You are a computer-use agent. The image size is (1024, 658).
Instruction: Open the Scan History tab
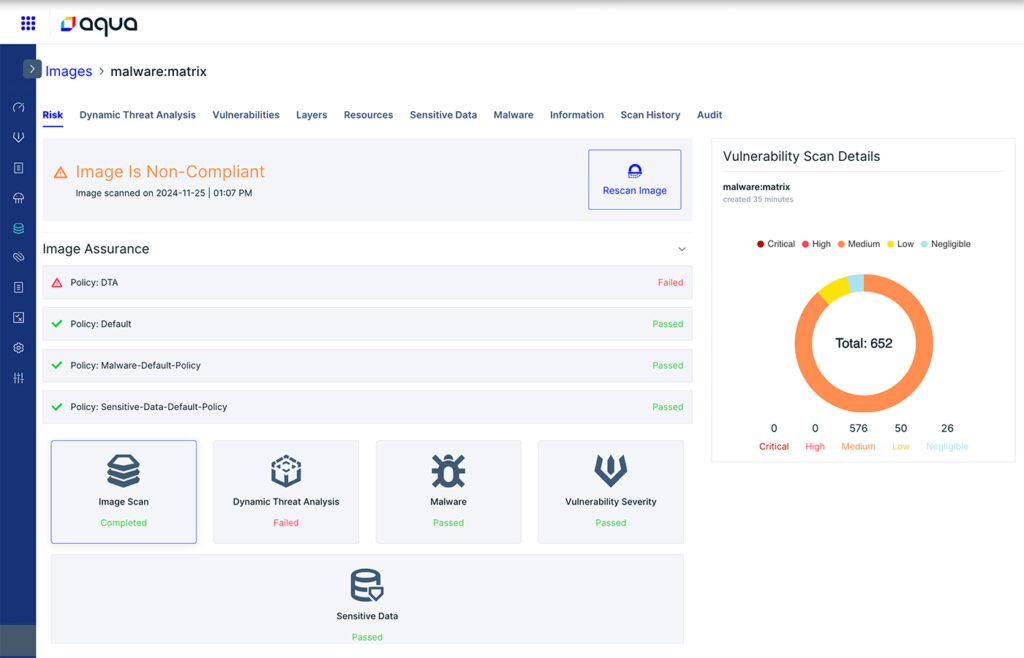[x=650, y=115]
